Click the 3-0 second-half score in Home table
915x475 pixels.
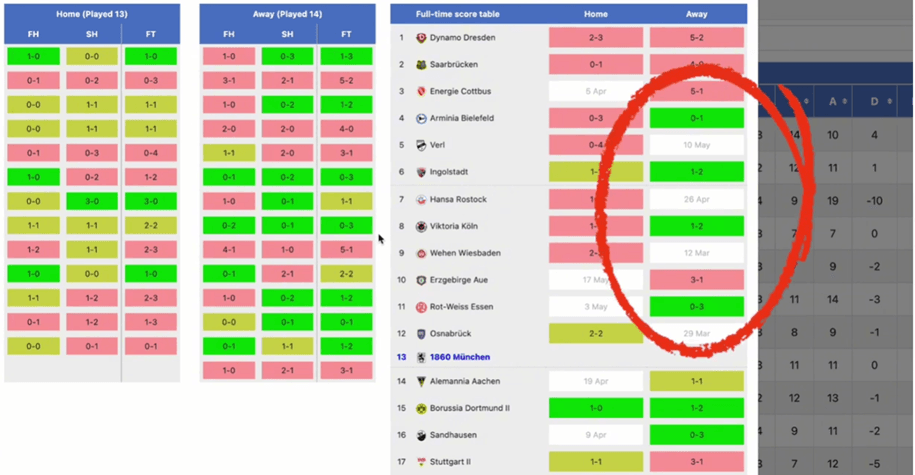[92, 201]
